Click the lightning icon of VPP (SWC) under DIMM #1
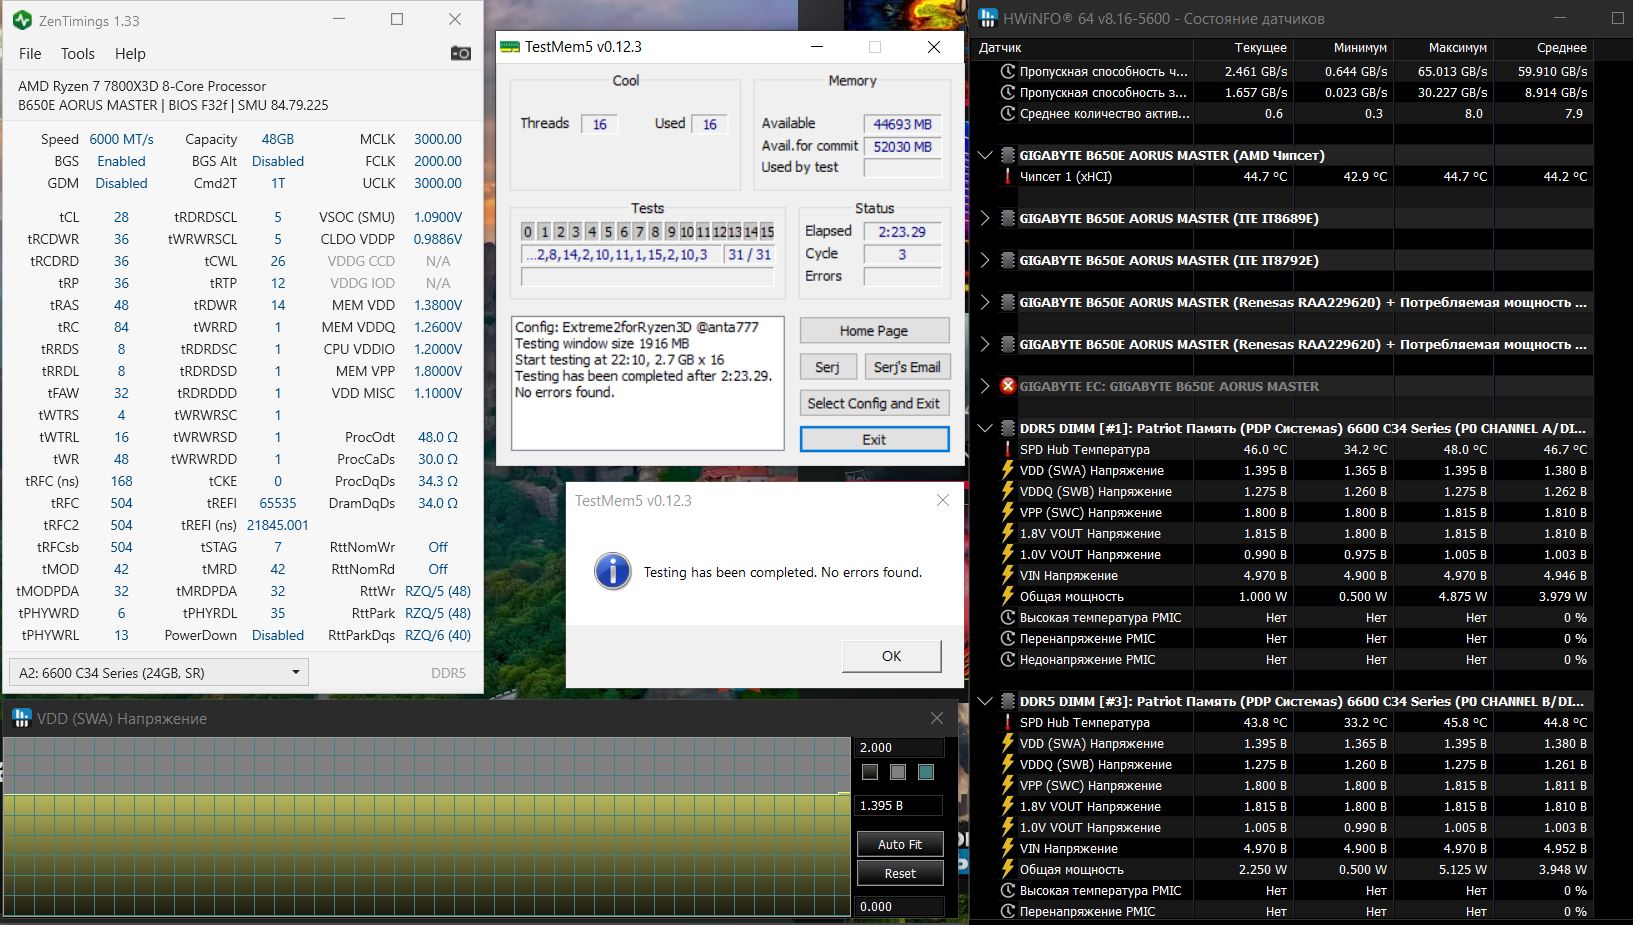 tap(1008, 512)
